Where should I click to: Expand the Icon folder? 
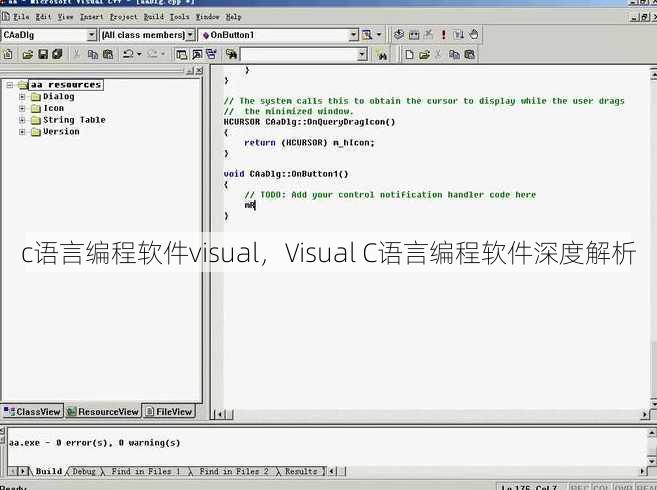pos(22,109)
